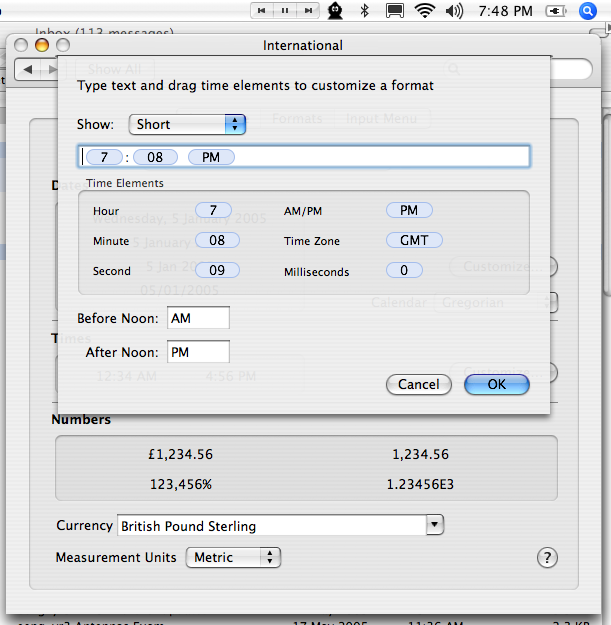Select the PM token in format field
611x625 pixels.
point(211,157)
